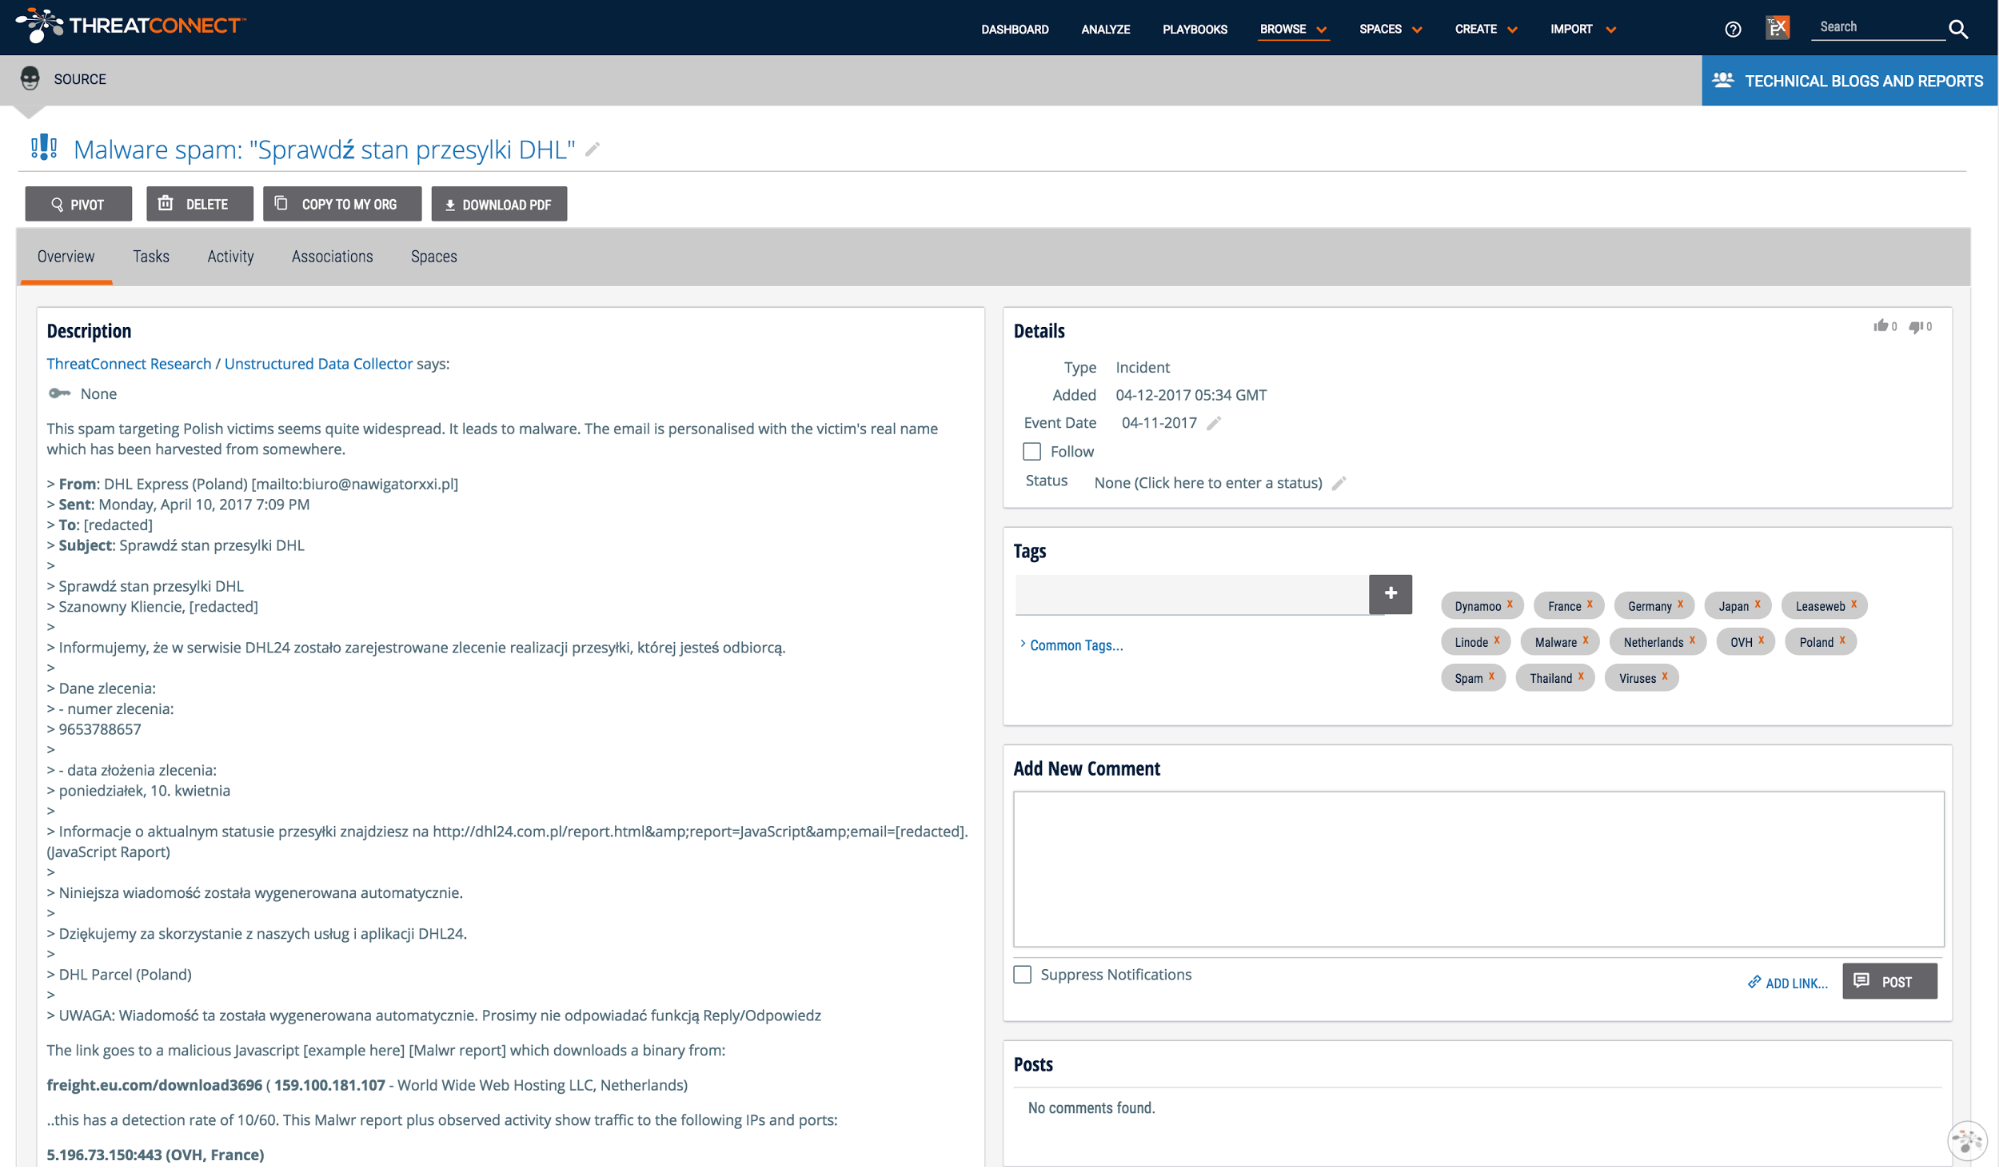Screen dimensions: 1999x1168
Task: Remove the Dynamoo tag
Action: pyautogui.click(x=1510, y=604)
